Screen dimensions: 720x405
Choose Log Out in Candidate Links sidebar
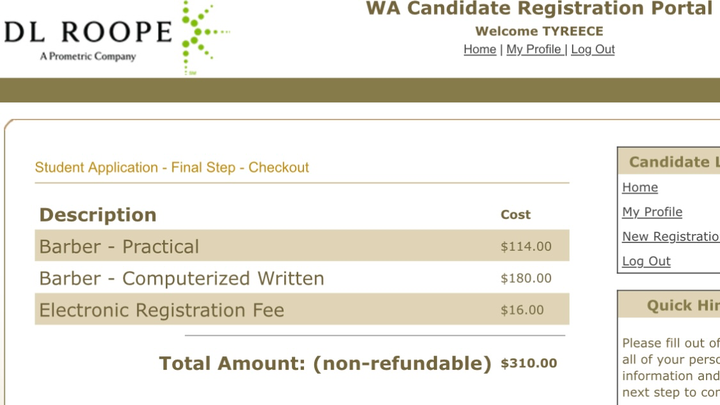[646, 261]
